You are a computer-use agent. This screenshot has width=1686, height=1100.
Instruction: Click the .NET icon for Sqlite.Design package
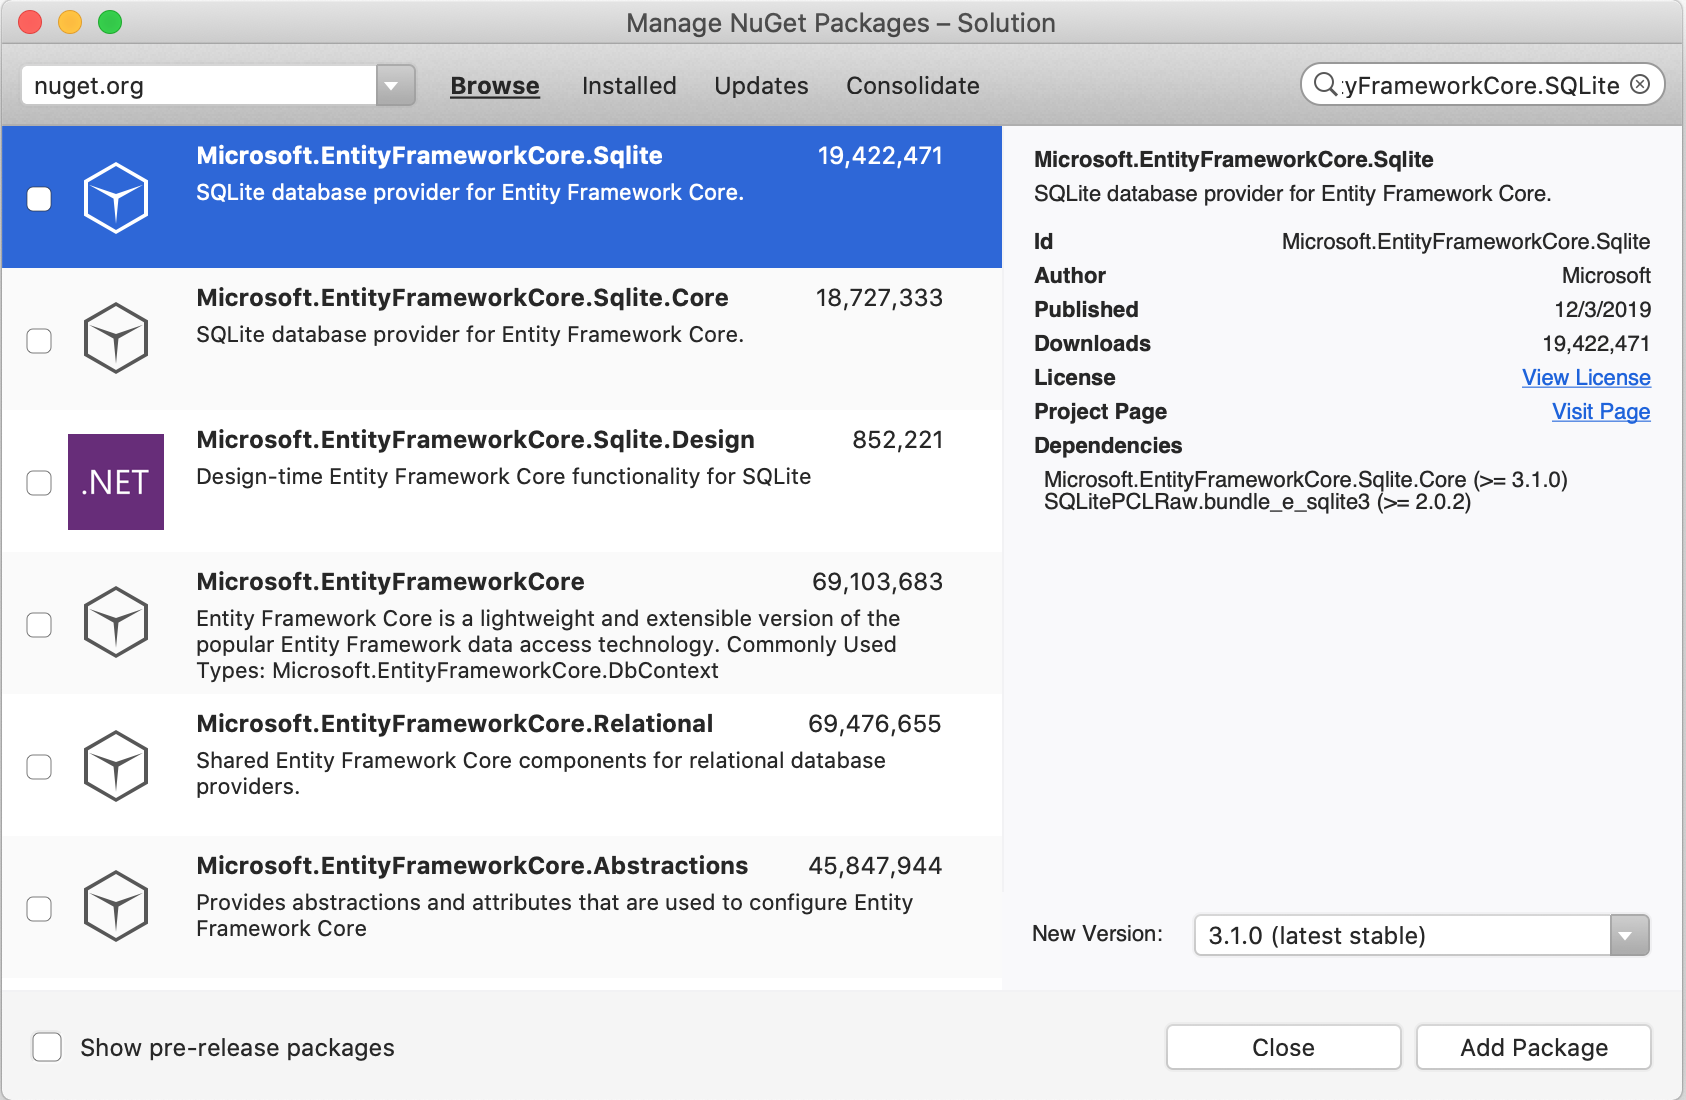(116, 482)
